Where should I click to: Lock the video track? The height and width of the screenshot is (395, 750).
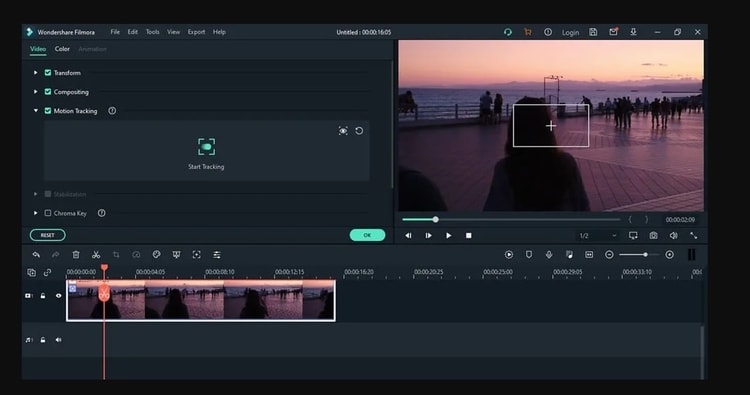click(x=43, y=296)
